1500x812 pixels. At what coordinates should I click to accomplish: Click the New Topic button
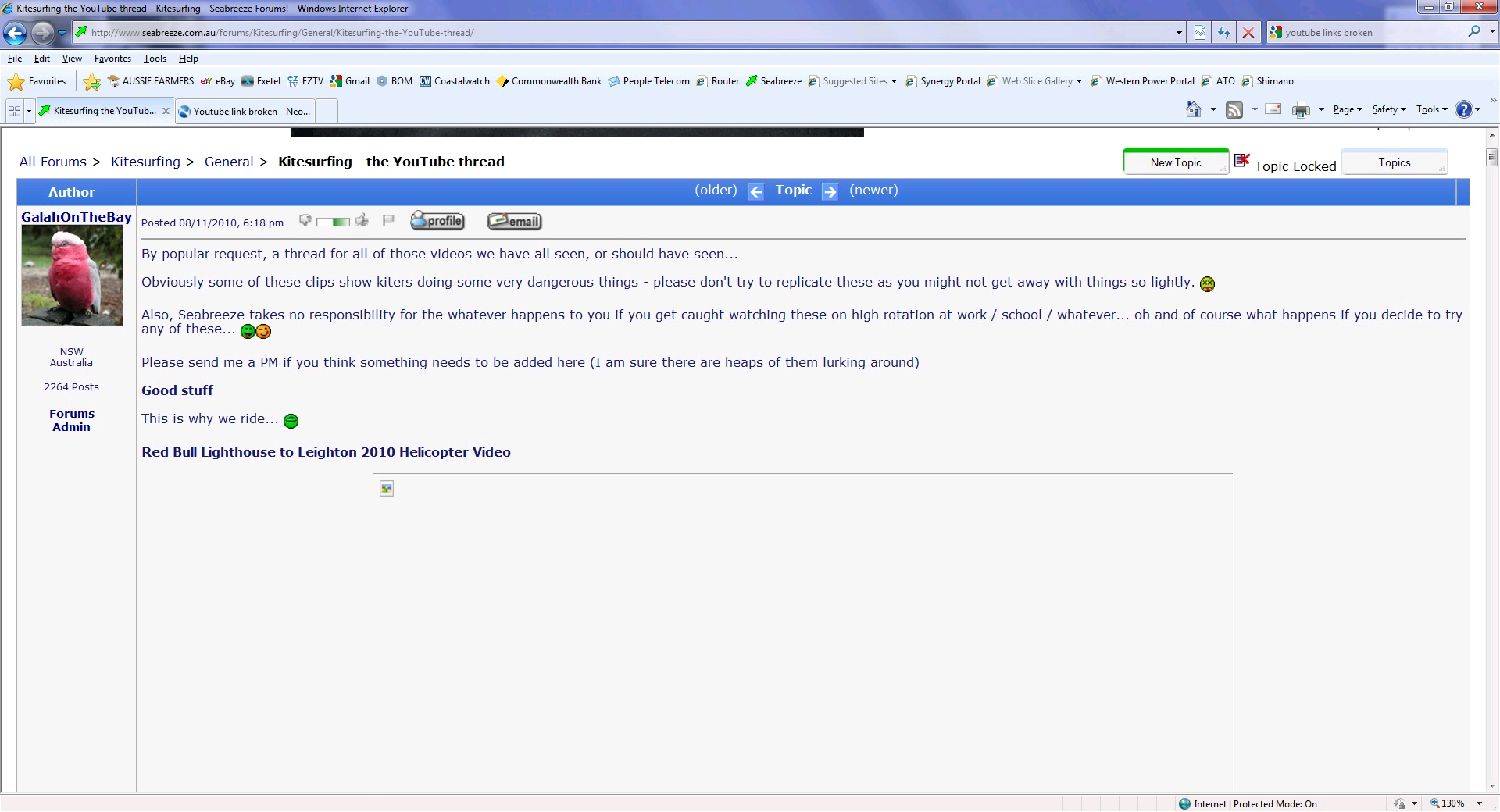[x=1175, y=162]
